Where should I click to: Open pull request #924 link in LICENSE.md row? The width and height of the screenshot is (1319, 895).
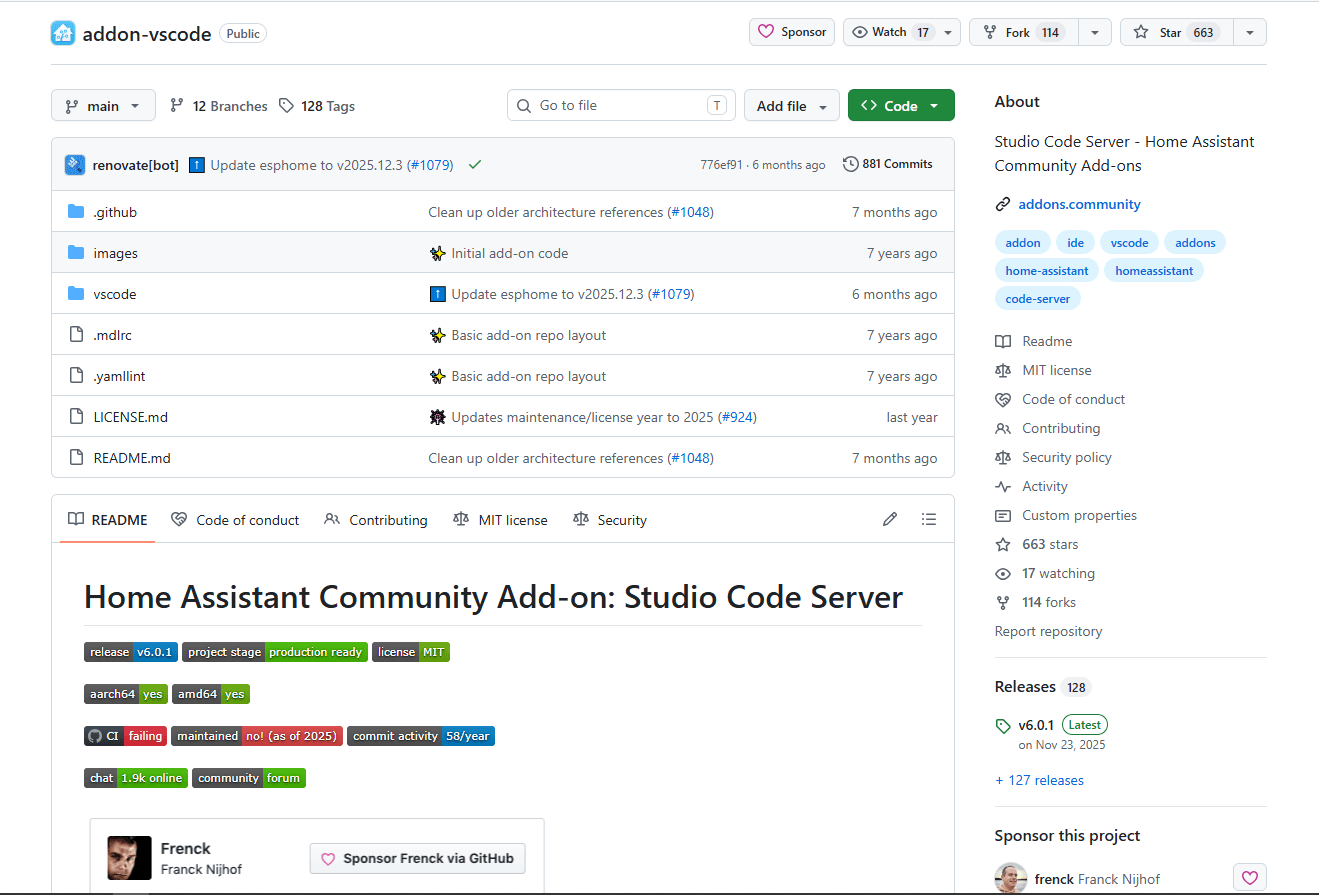736,417
